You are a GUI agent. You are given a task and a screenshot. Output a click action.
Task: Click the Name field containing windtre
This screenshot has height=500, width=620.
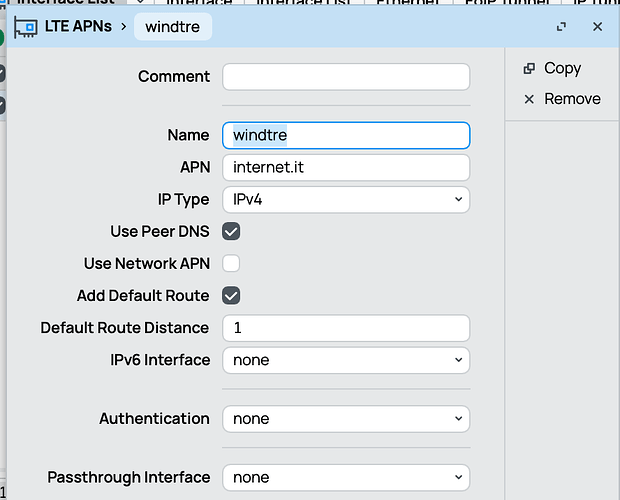click(346, 136)
